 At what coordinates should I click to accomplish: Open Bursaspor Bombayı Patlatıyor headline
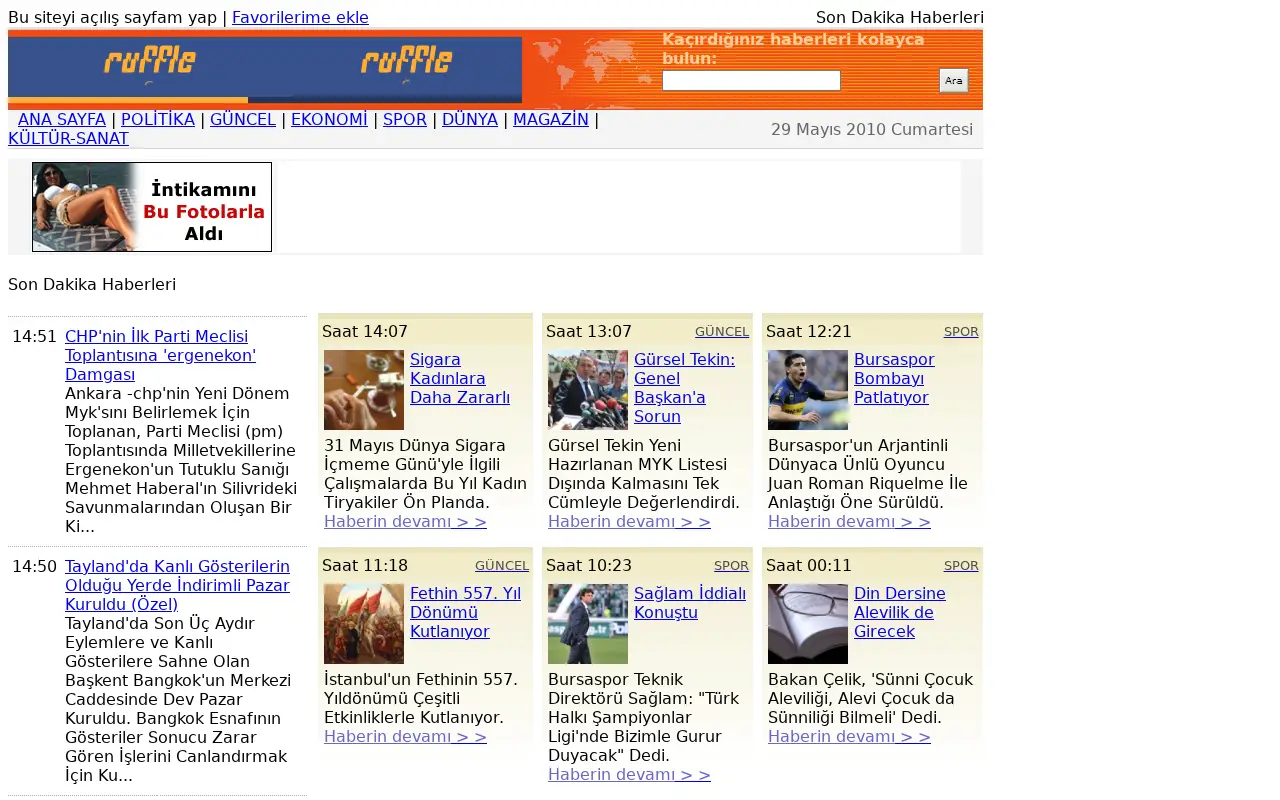(894, 378)
